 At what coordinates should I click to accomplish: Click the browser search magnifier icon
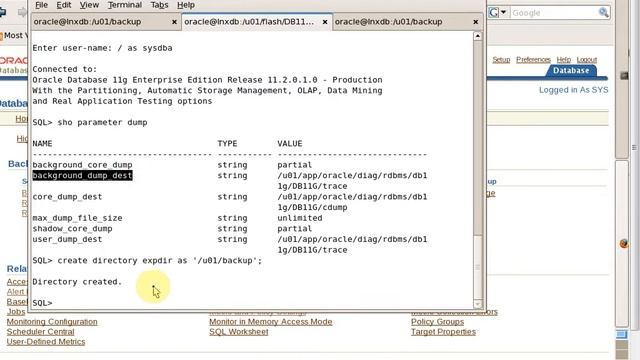click(x=603, y=13)
